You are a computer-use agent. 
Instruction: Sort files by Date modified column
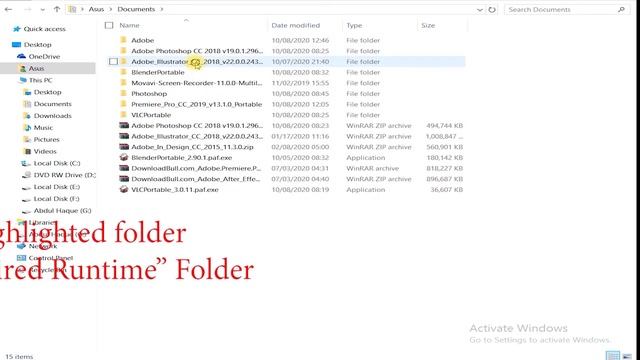[x=296, y=25]
